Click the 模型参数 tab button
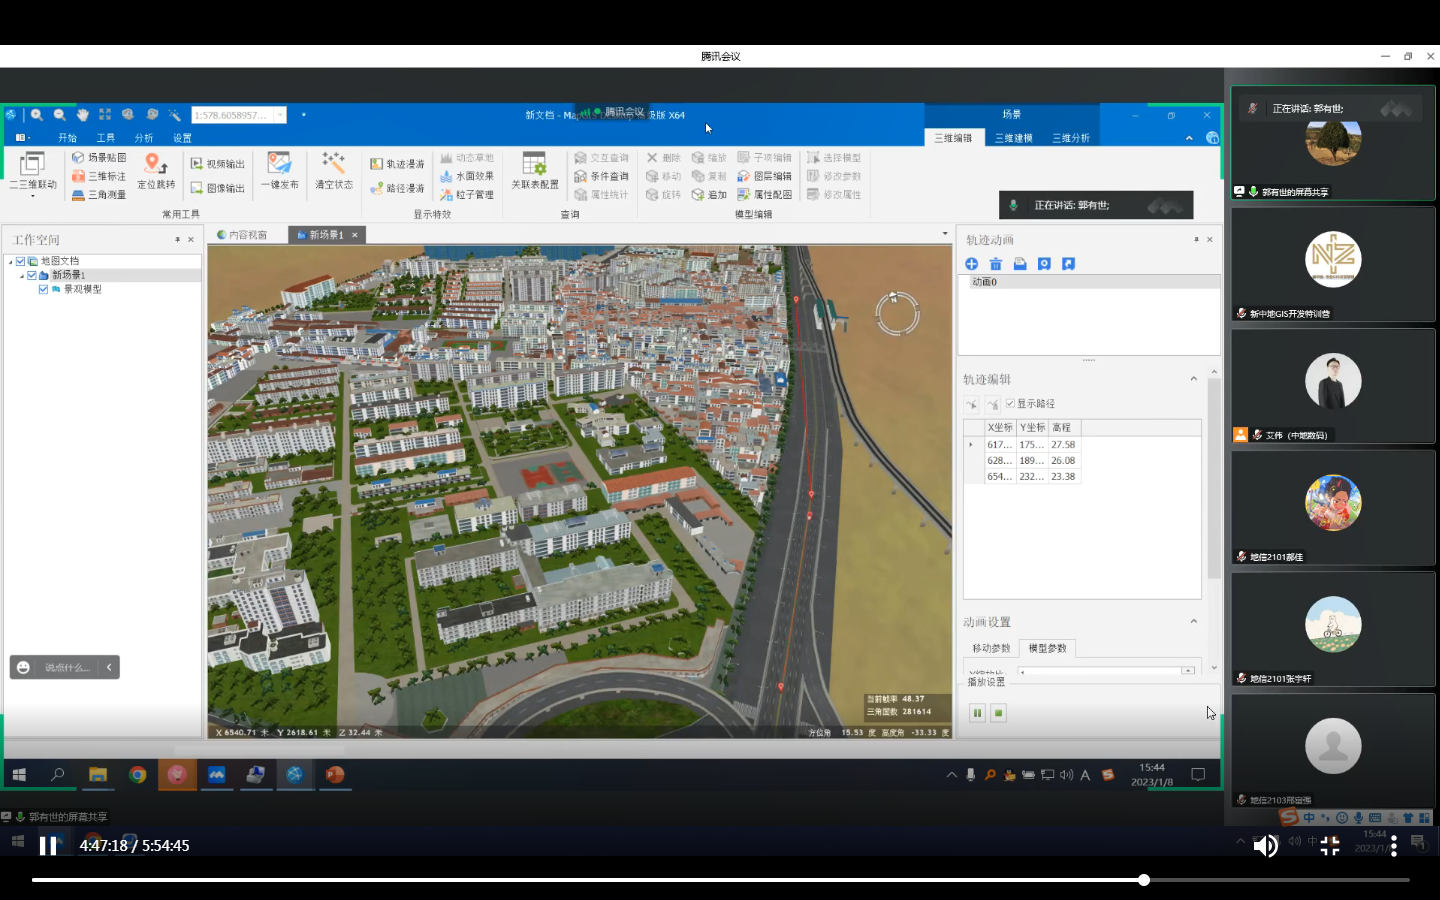1440x900 pixels. tap(1047, 648)
